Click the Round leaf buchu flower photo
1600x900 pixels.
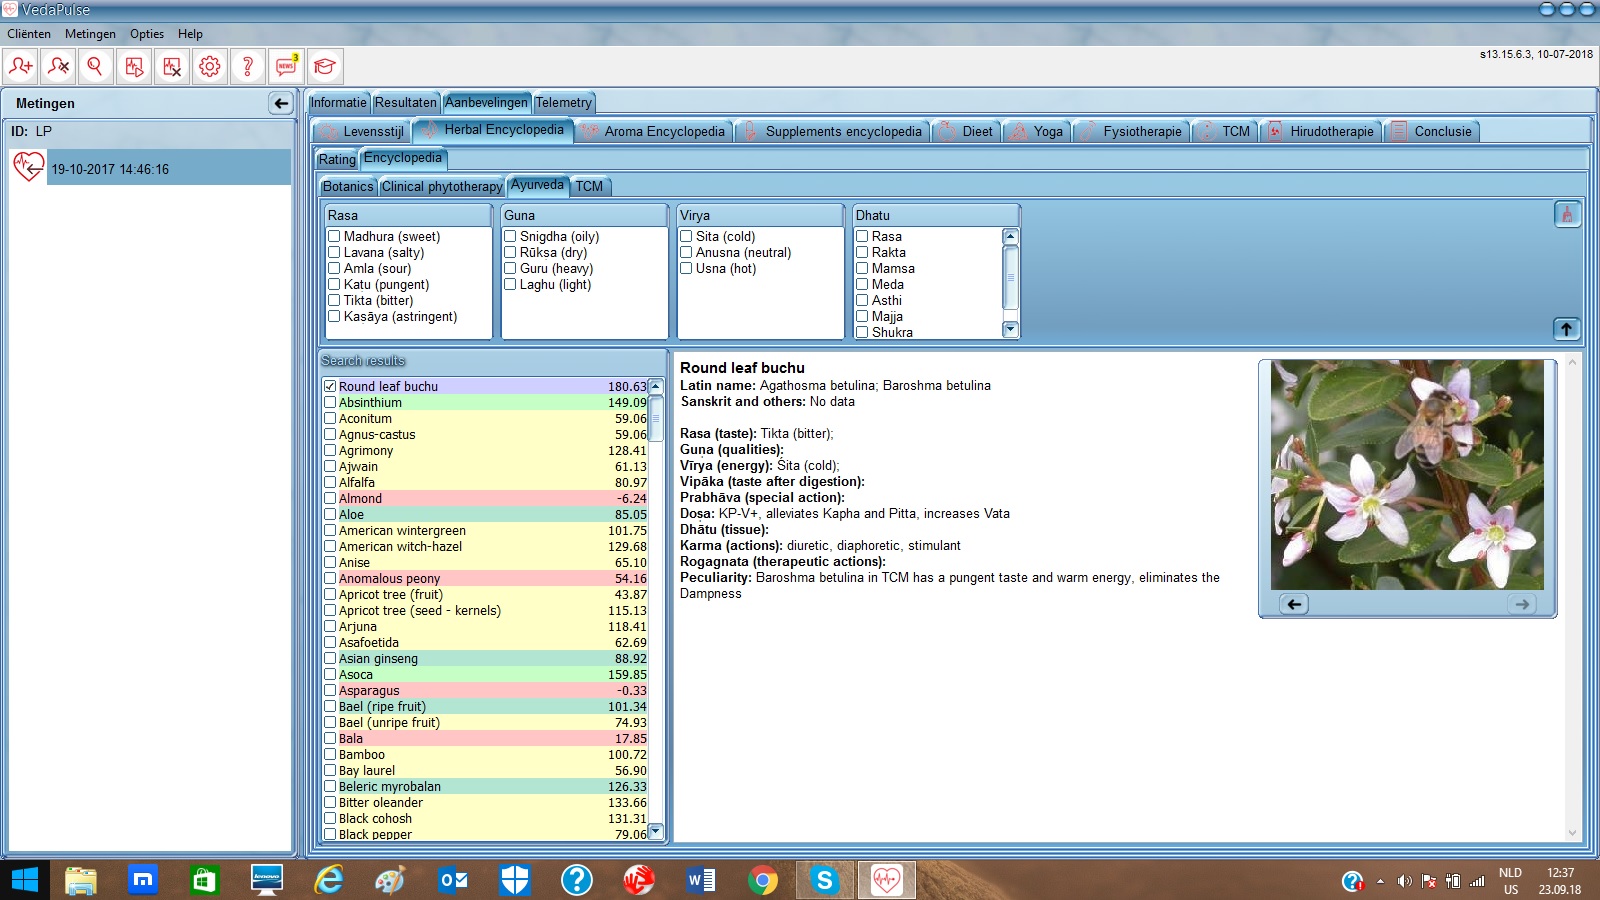1407,475
